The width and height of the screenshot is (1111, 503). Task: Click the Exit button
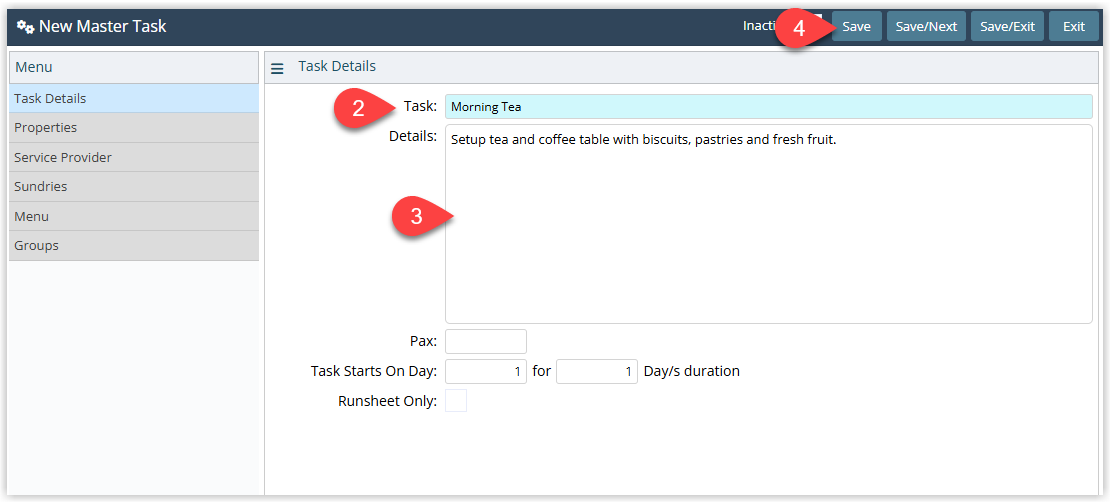pos(1073,27)
